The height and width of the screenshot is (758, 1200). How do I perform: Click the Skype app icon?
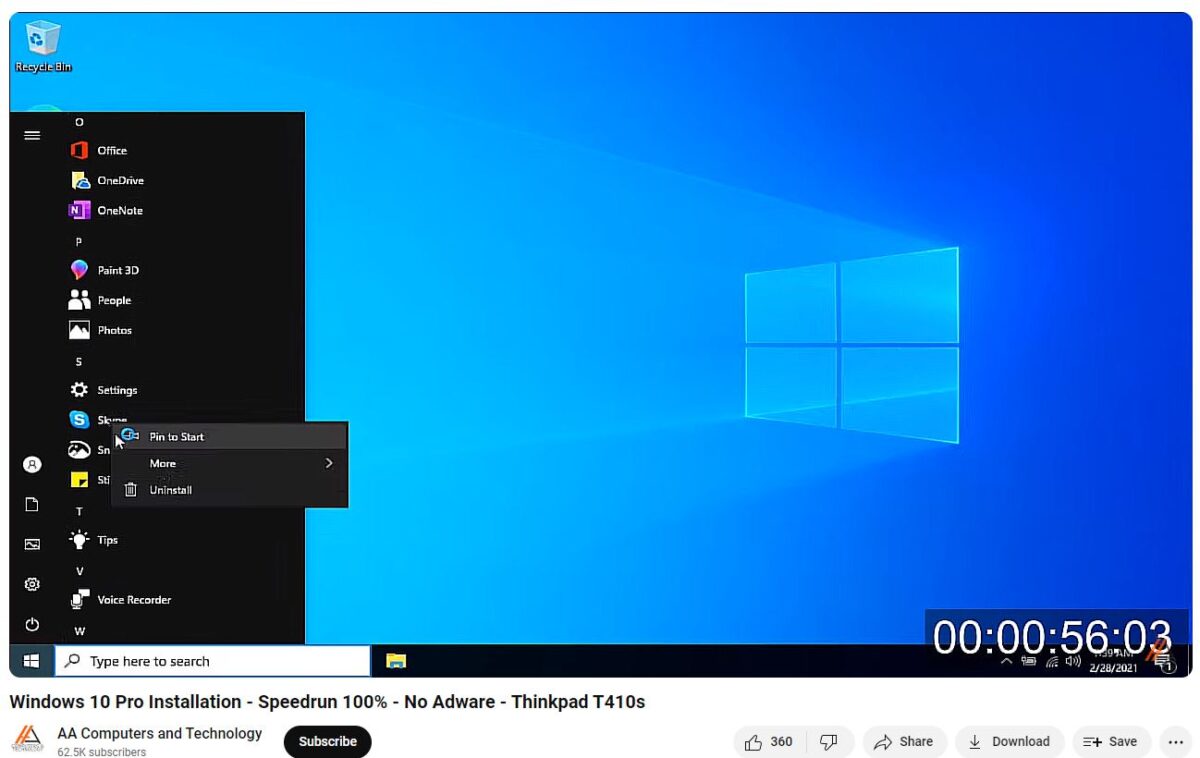pos(79,420)
